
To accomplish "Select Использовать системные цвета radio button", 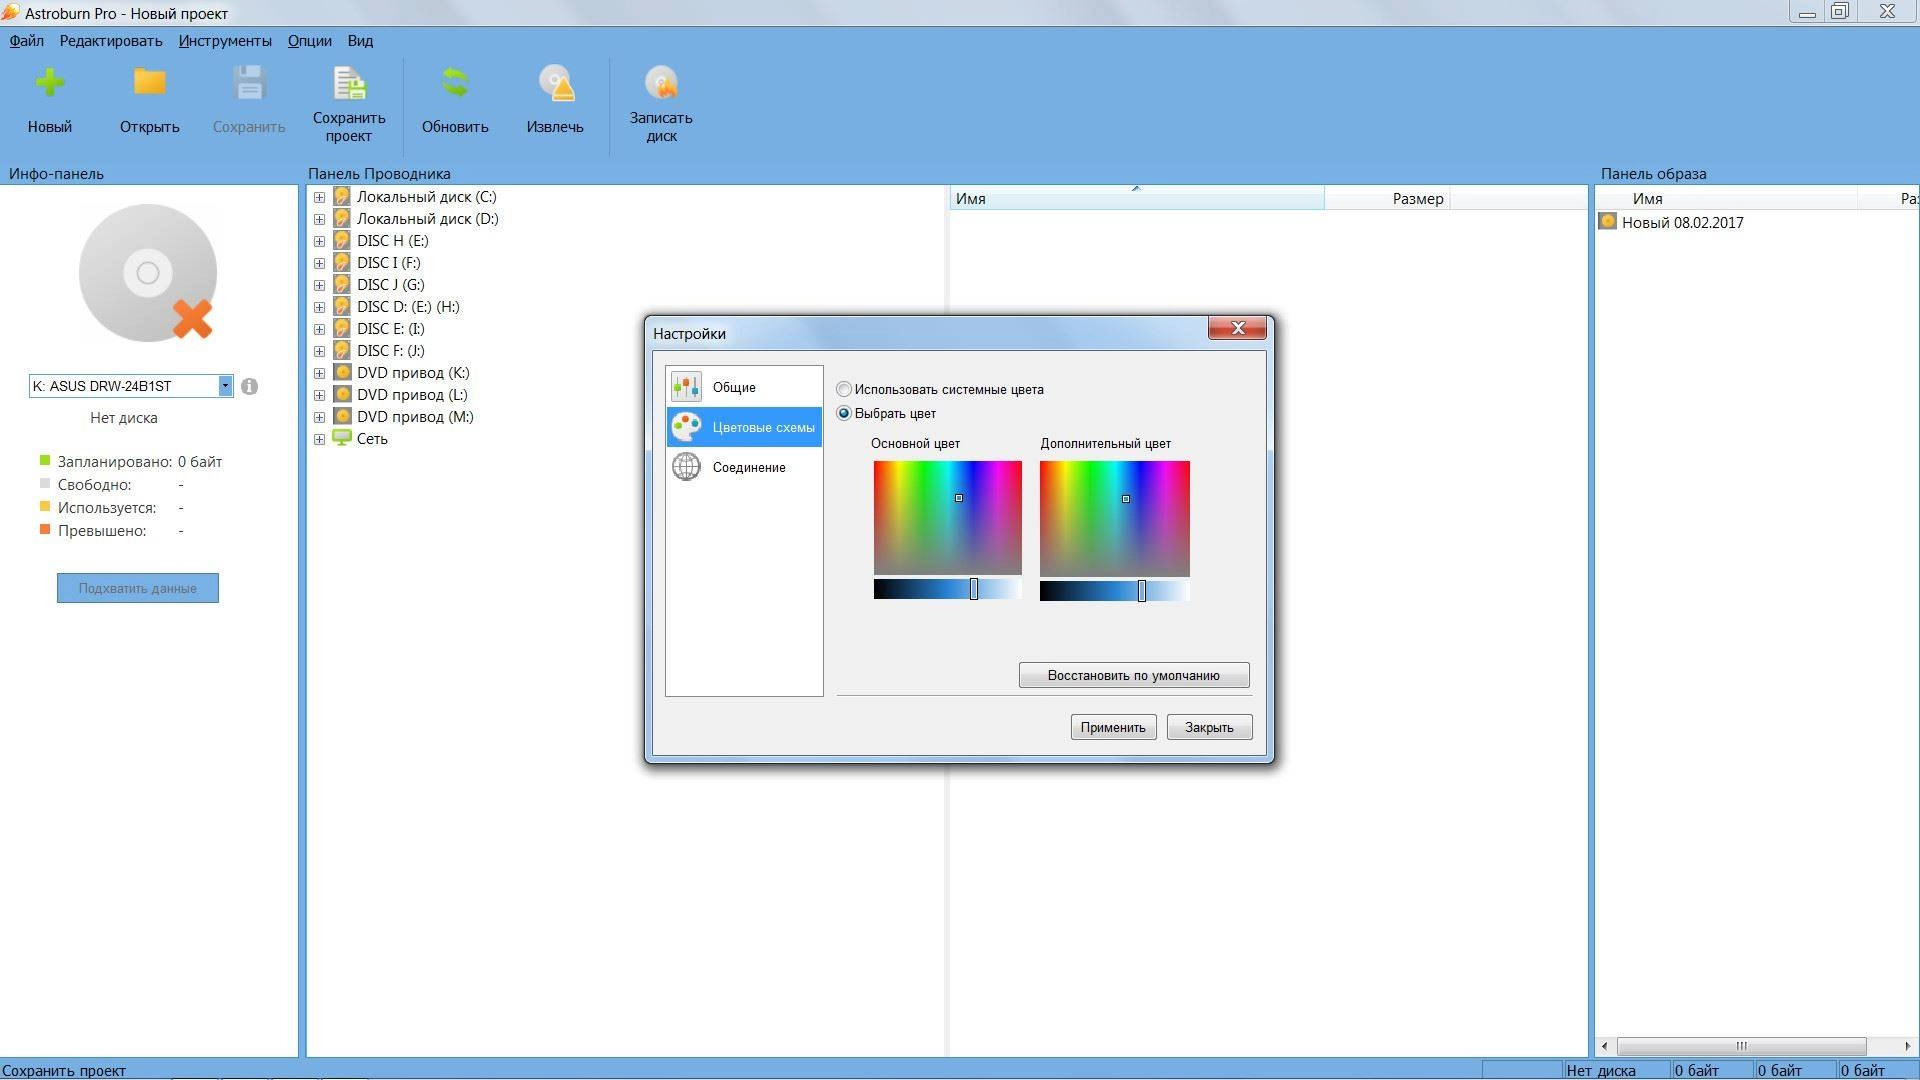I will [844, 390].
